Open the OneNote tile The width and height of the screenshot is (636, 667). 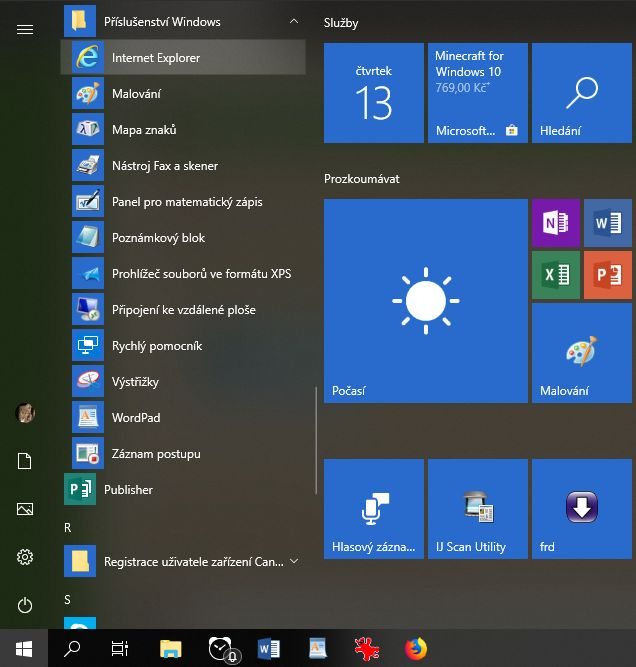point(556,223)
